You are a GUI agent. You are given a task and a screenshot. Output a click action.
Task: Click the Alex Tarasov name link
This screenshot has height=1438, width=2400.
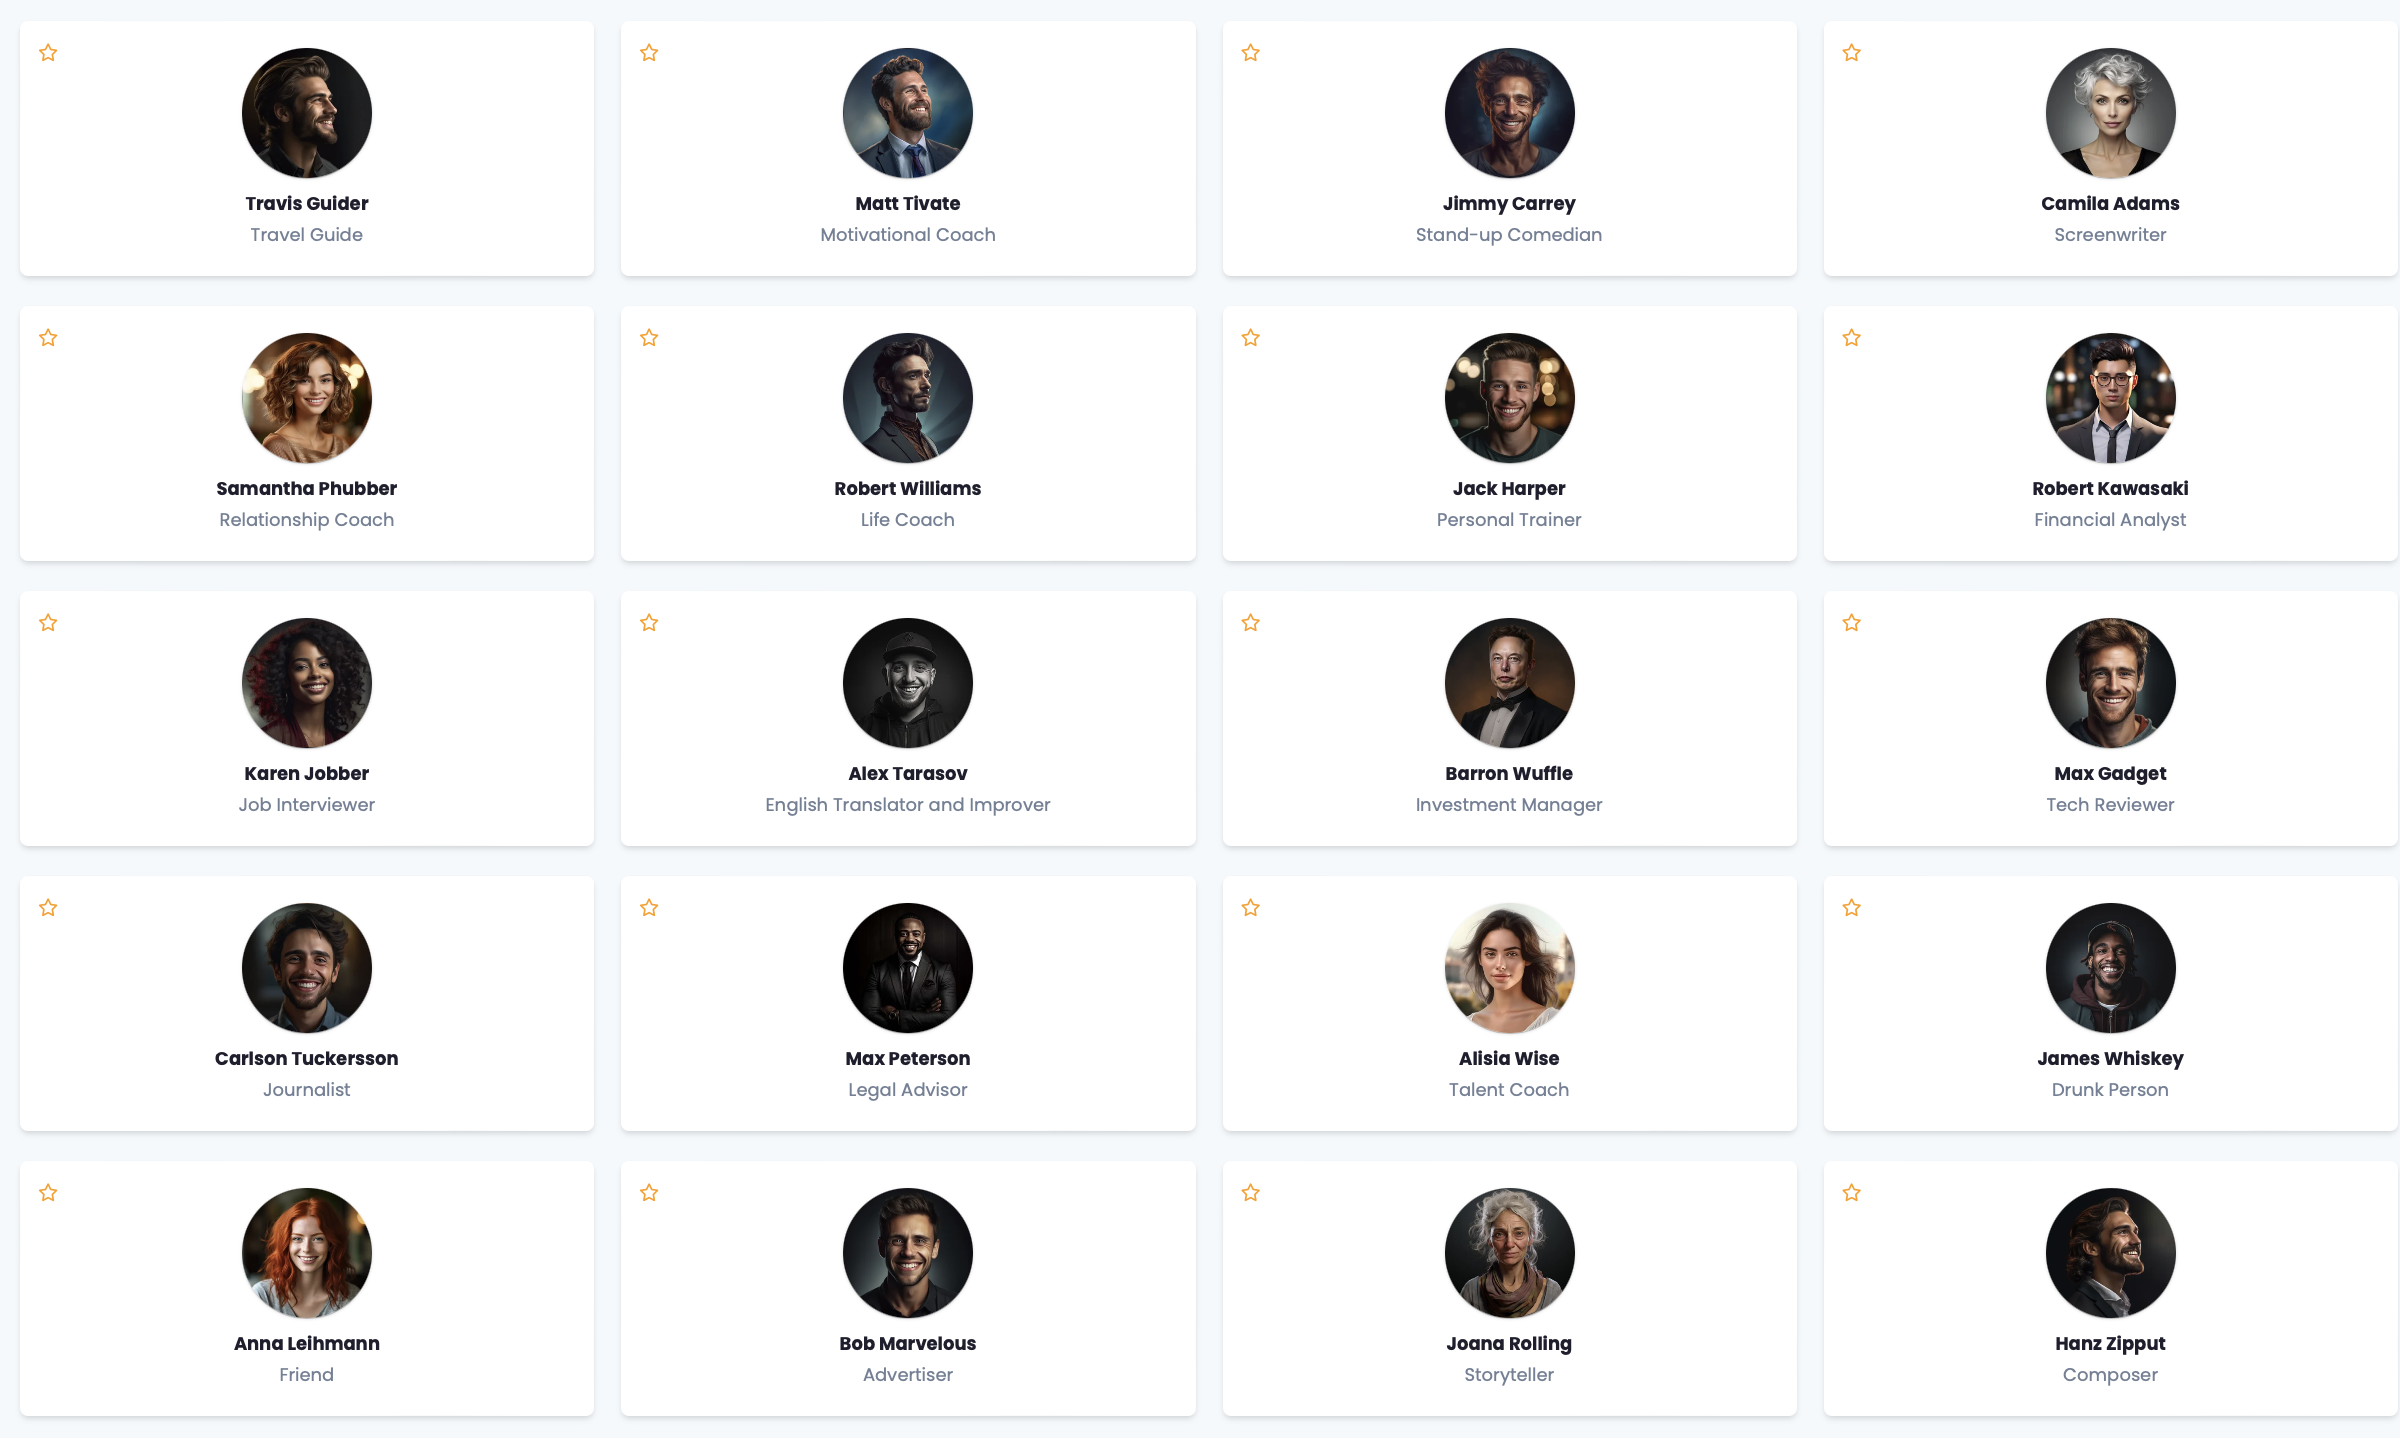point(907,773)
